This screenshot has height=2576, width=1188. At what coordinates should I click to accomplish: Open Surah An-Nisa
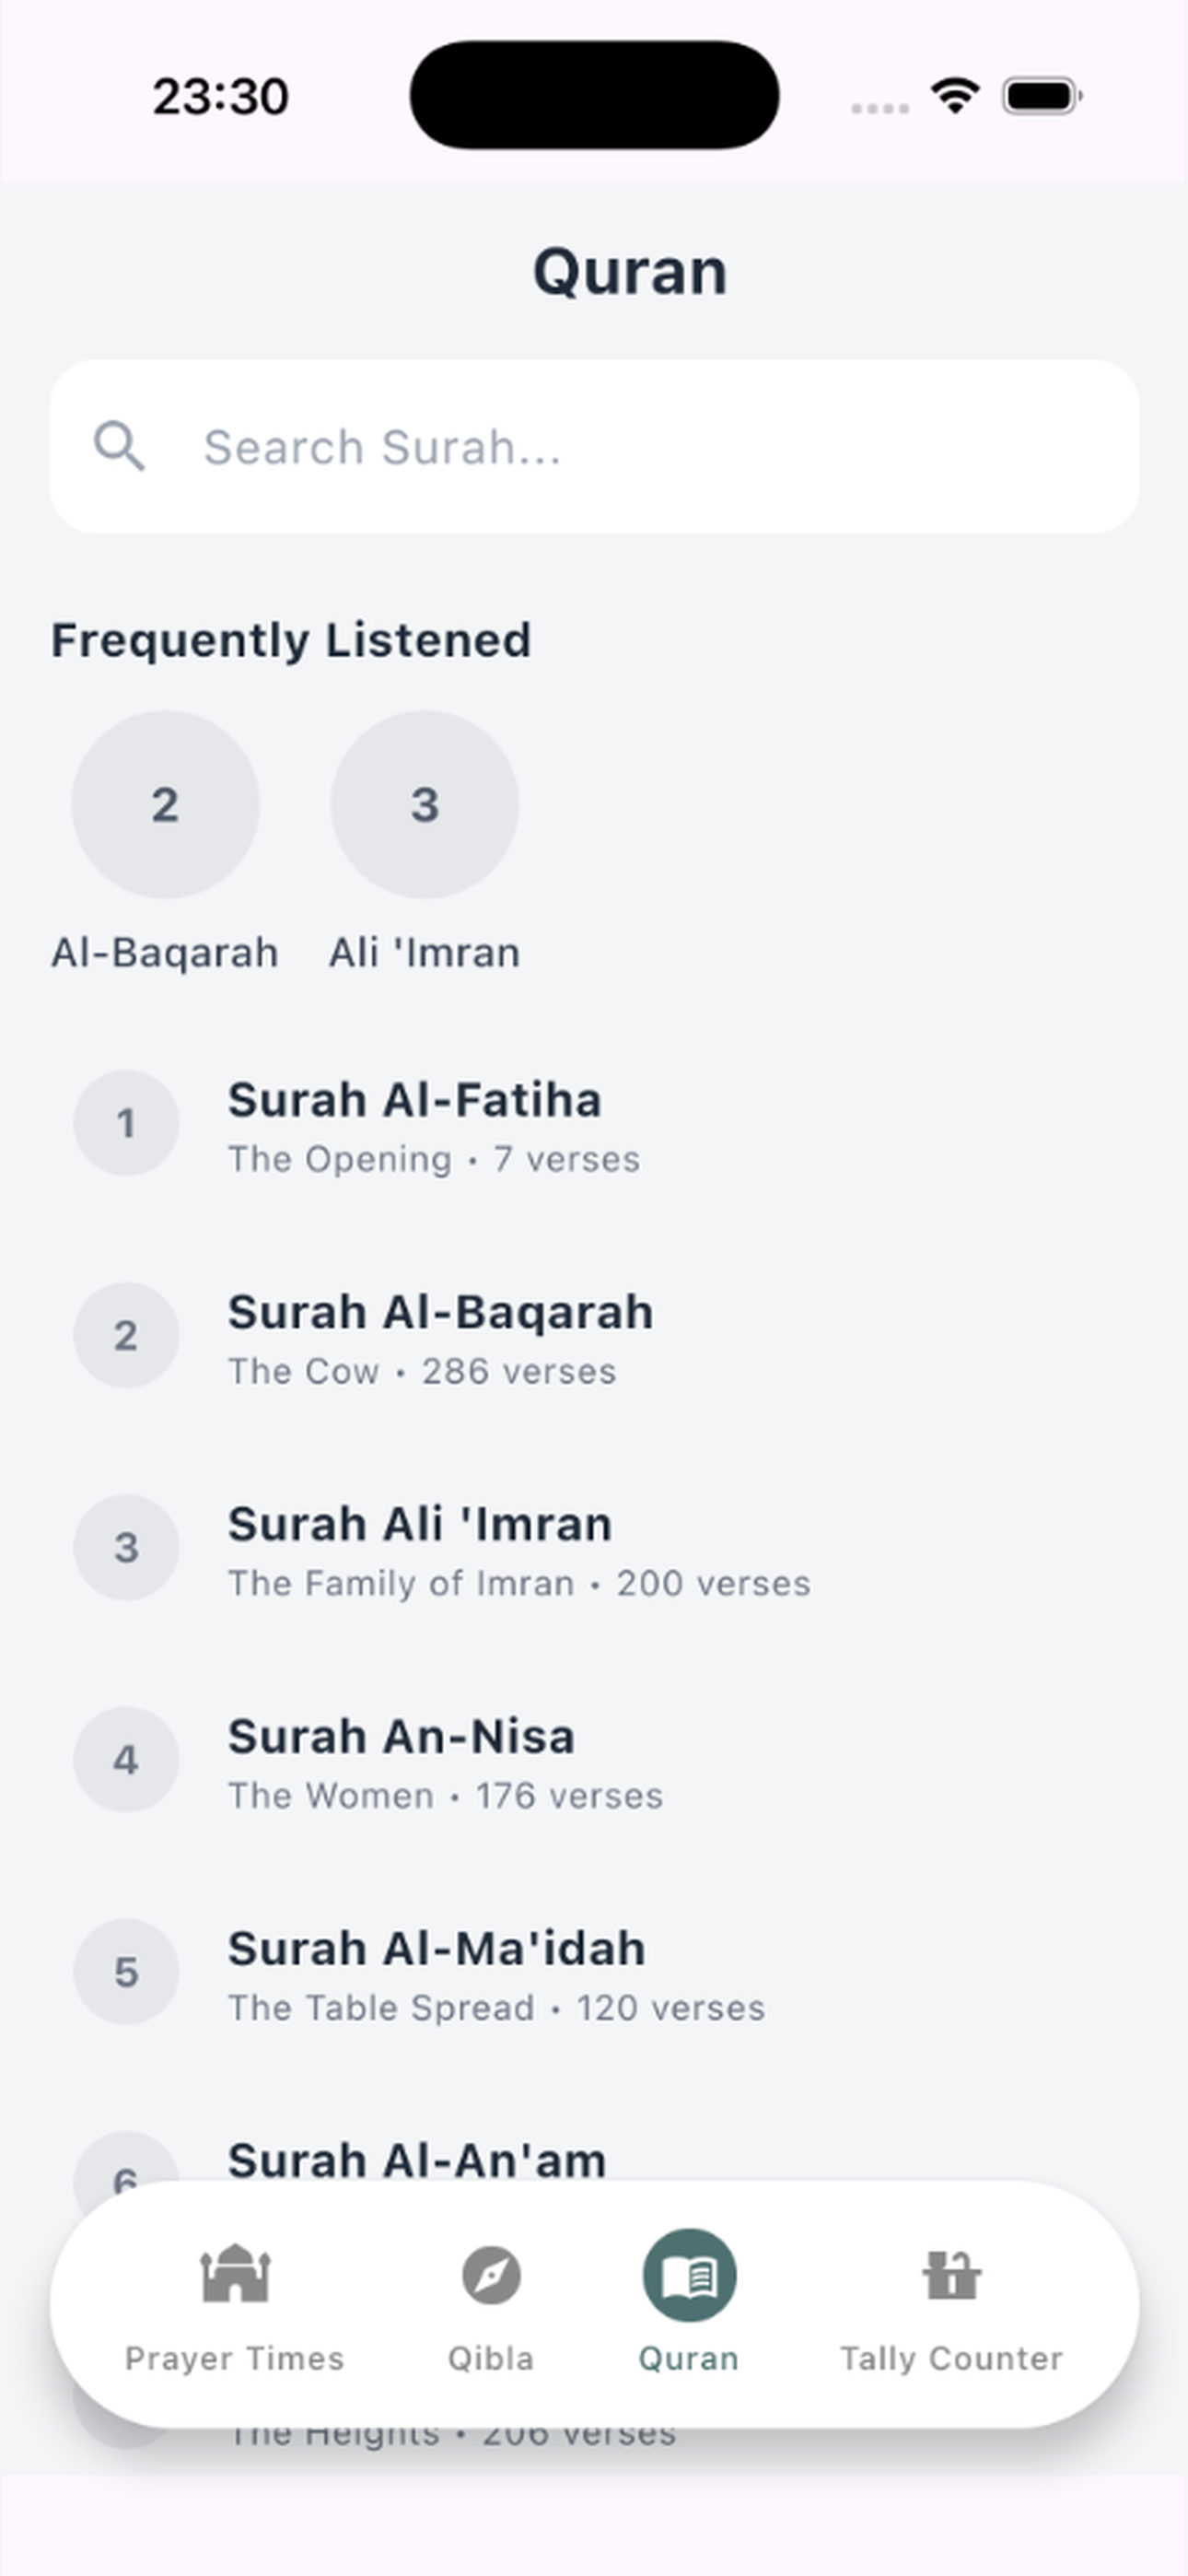pos(594,1761)
